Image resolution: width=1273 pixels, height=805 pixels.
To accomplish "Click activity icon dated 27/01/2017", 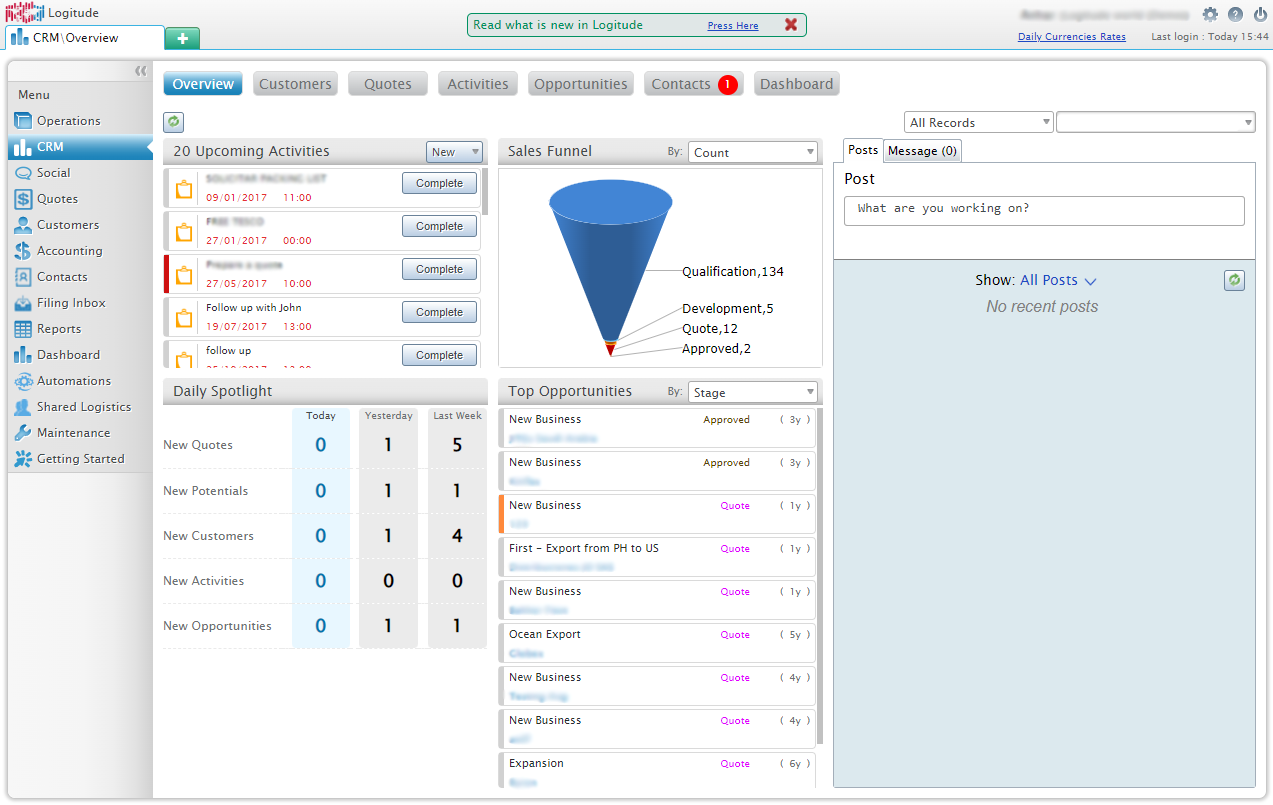I will (x=184, y=233).
